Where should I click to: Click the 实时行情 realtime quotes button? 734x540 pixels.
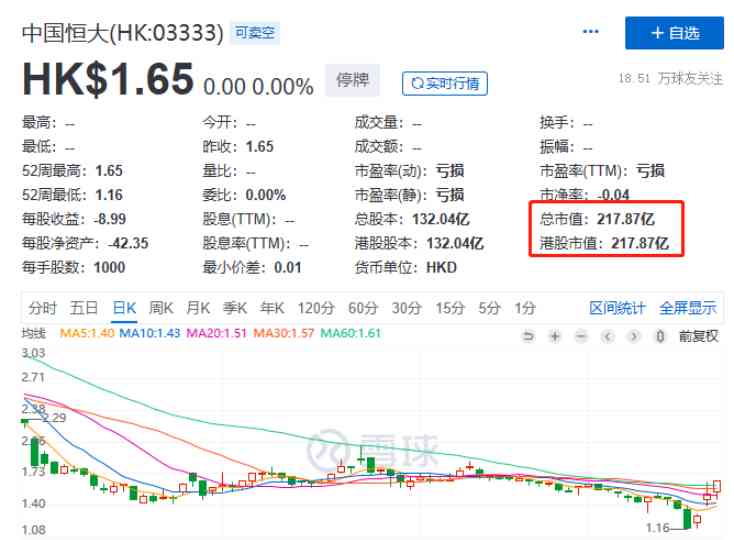tap(445, 83)
